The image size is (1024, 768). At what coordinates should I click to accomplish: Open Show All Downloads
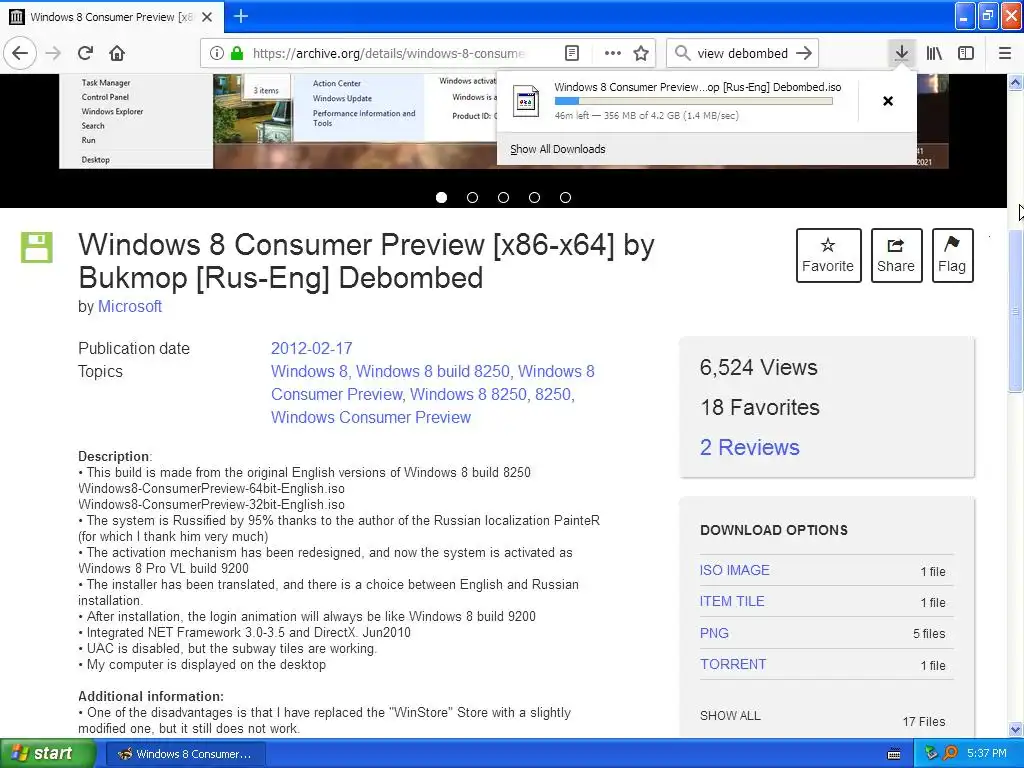[558, 149]
